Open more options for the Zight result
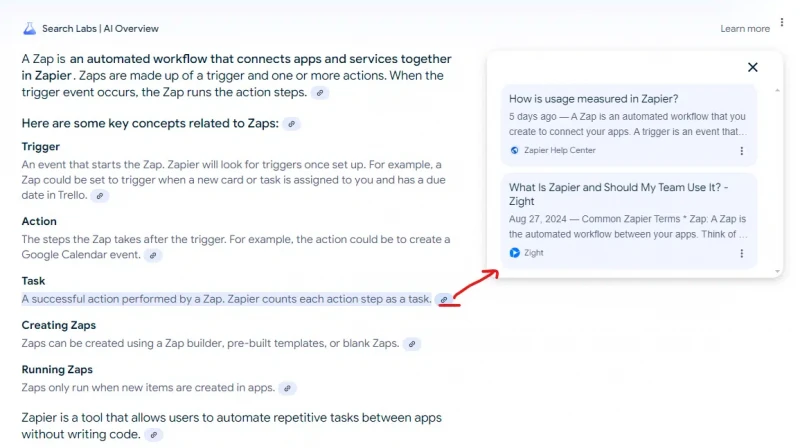The width and height of the screenshot is (800, 448). [741, 254]
